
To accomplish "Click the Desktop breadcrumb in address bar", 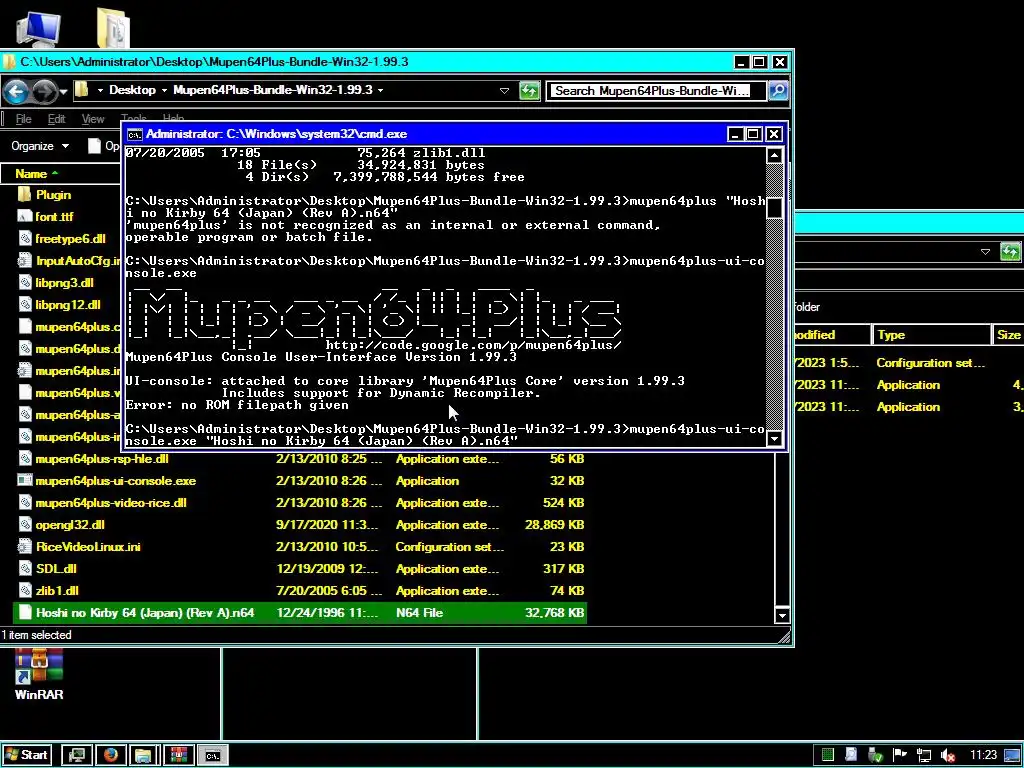I will 132,90.
